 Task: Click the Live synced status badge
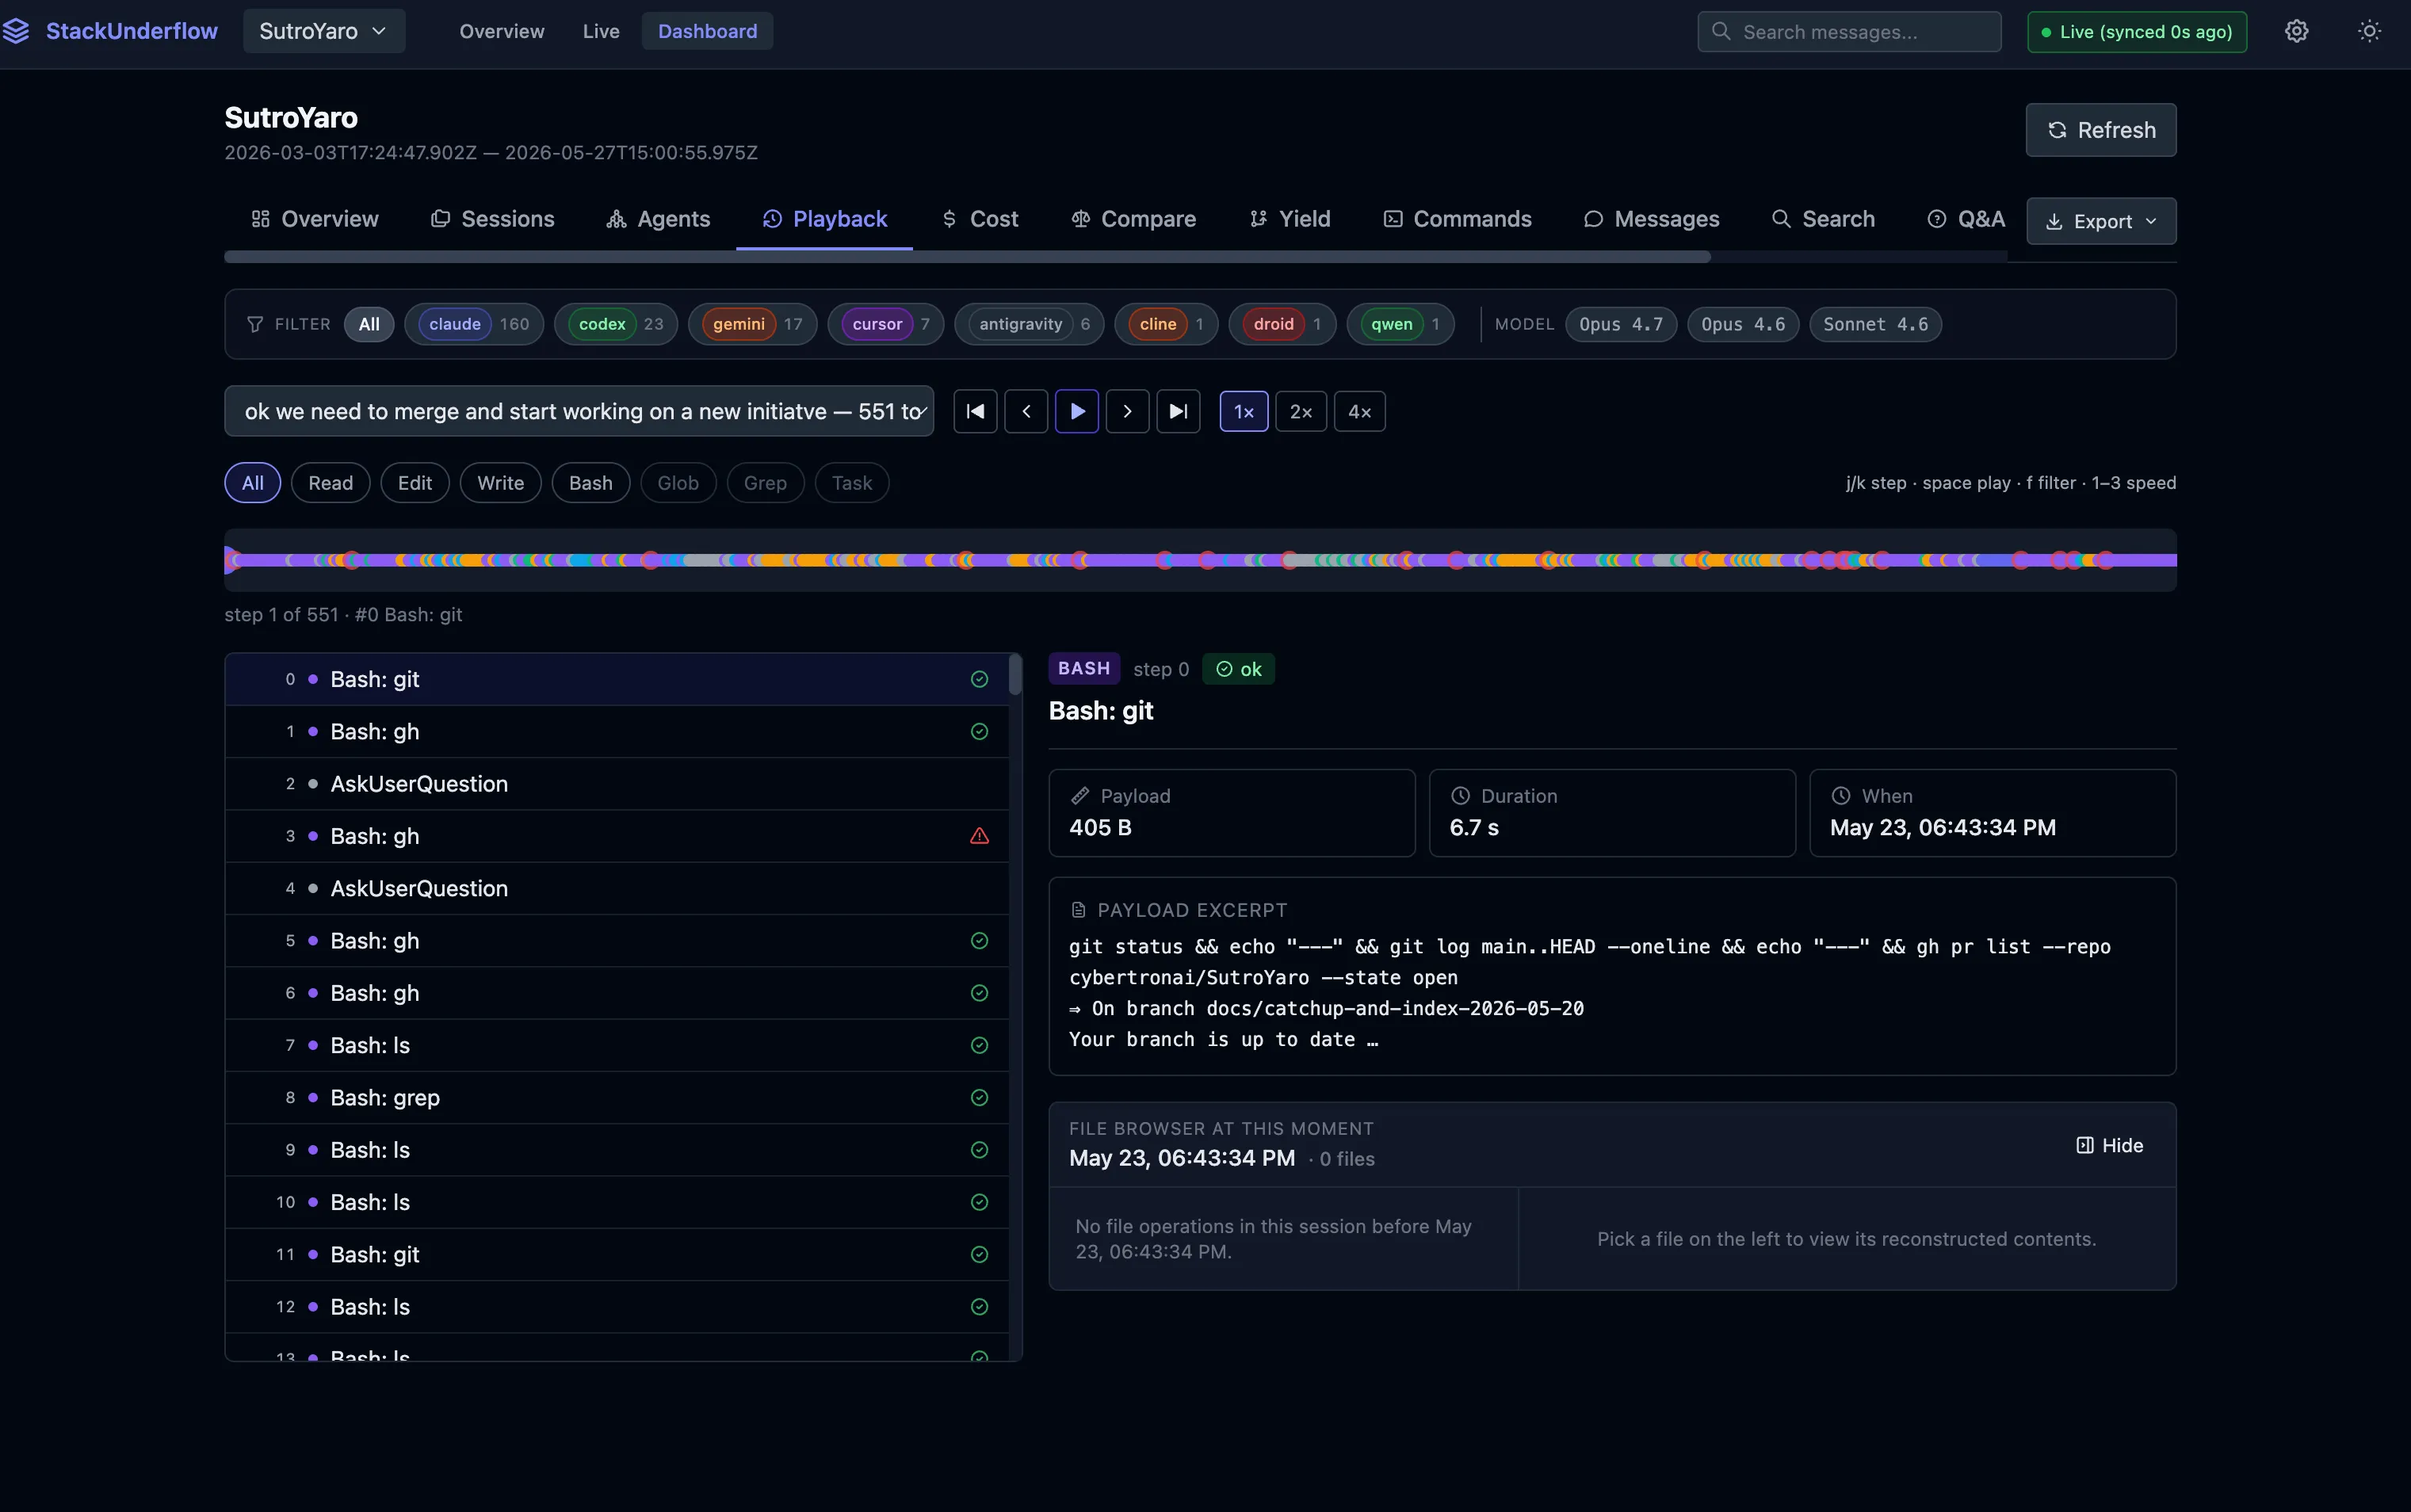point(2137,31)
